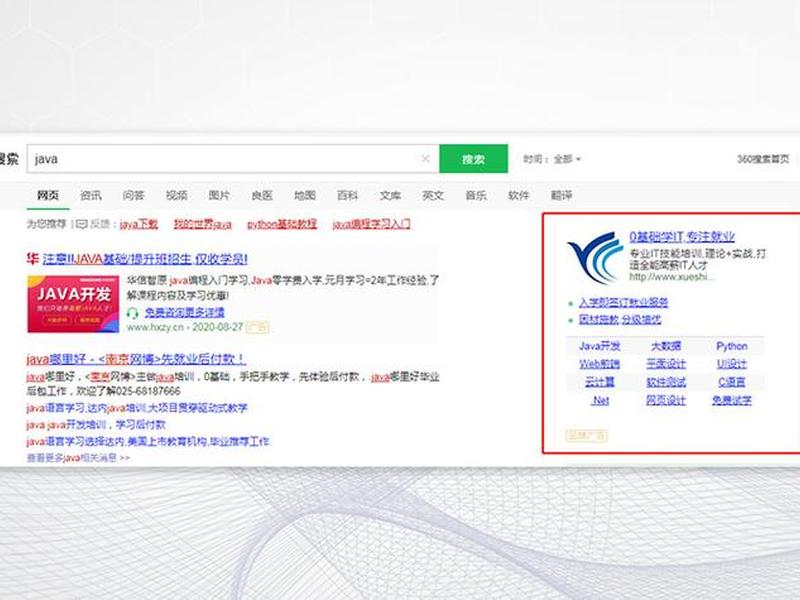The width and height of the screenshot is (800, 600).
Task: Click the blue bird logo in the ad panel
Action: (x=594, y=257)
